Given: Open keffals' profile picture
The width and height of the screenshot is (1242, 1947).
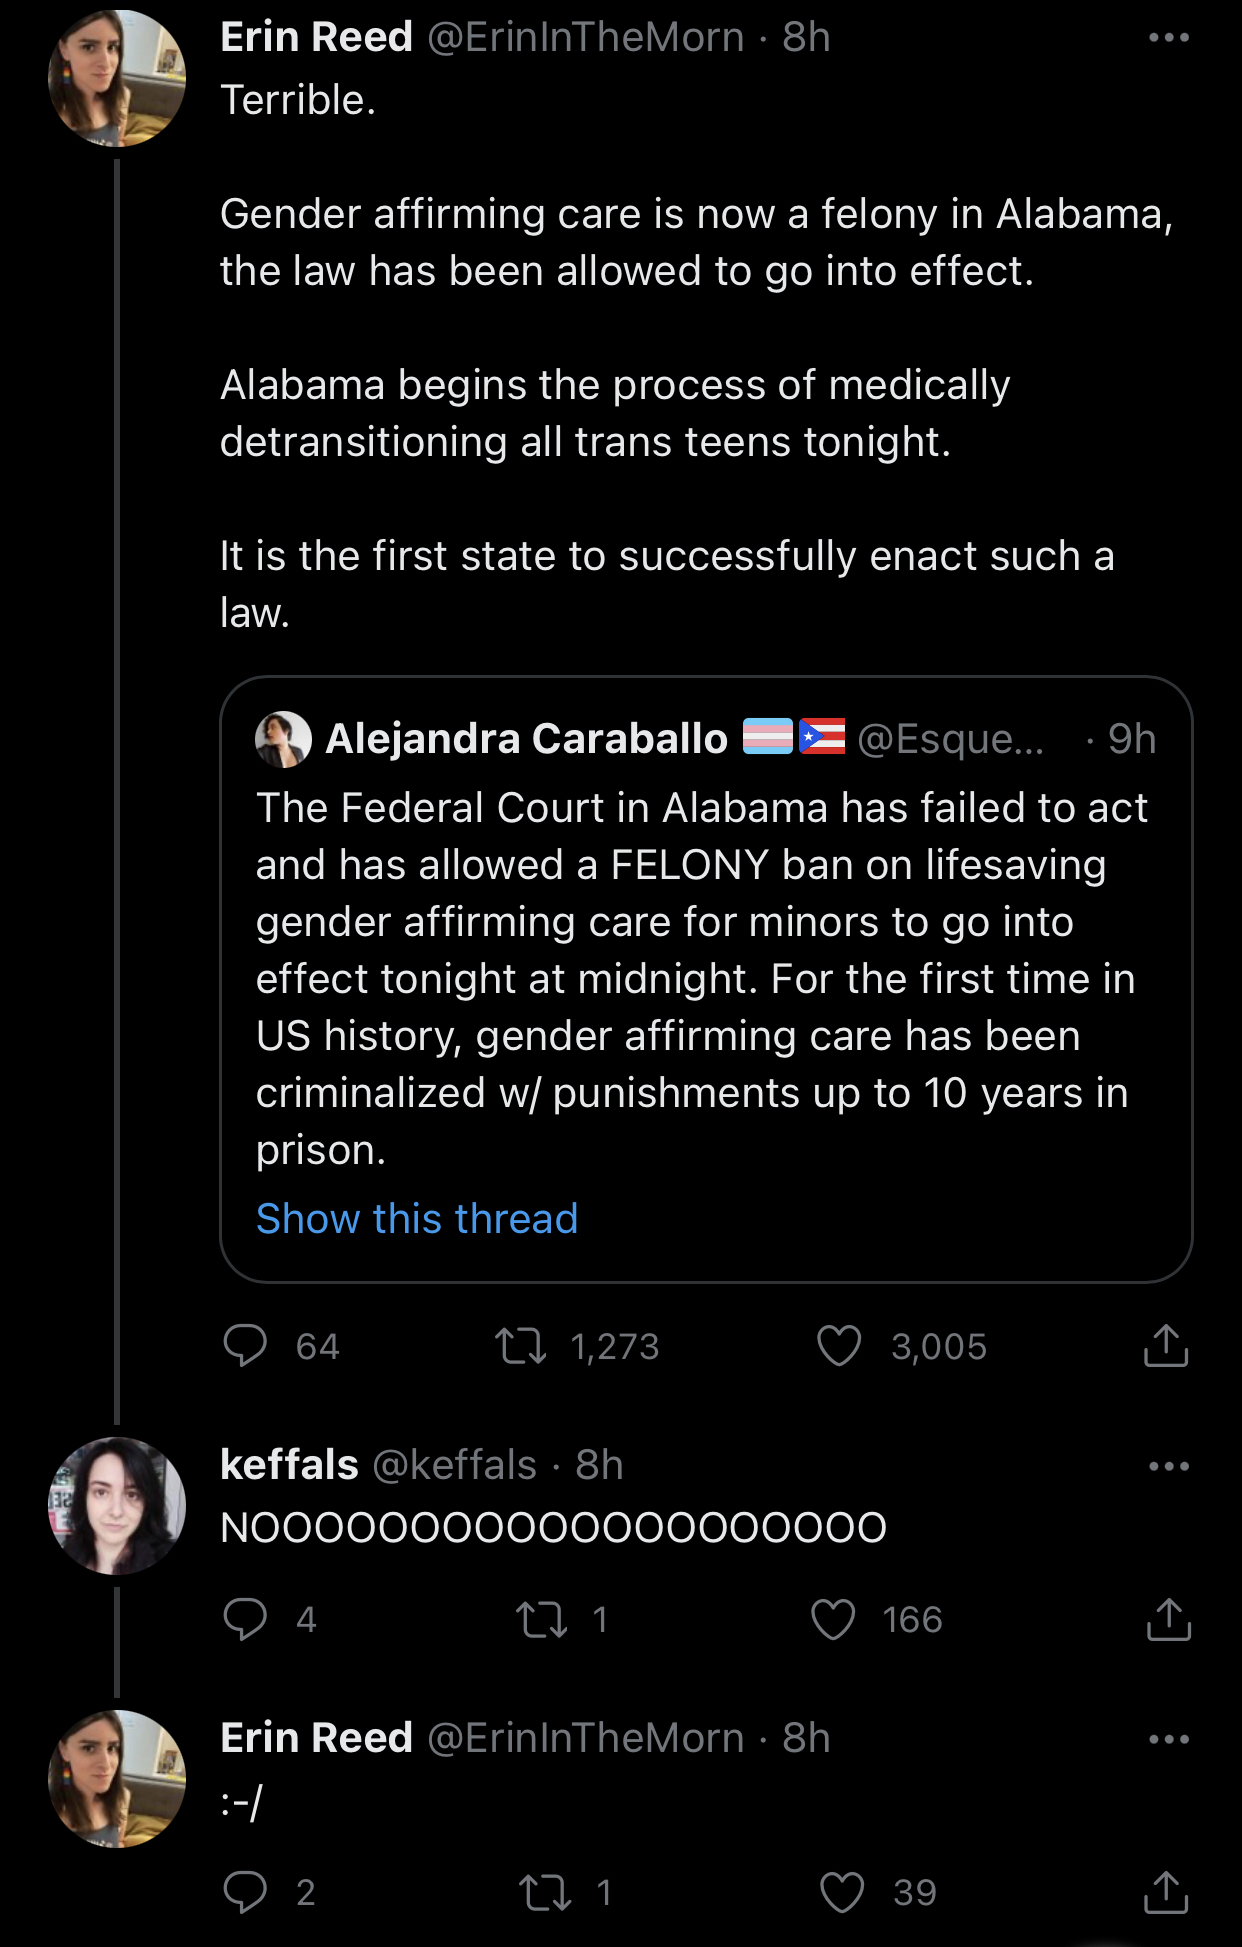Looking at the screenshot, I should [117, 1506].
